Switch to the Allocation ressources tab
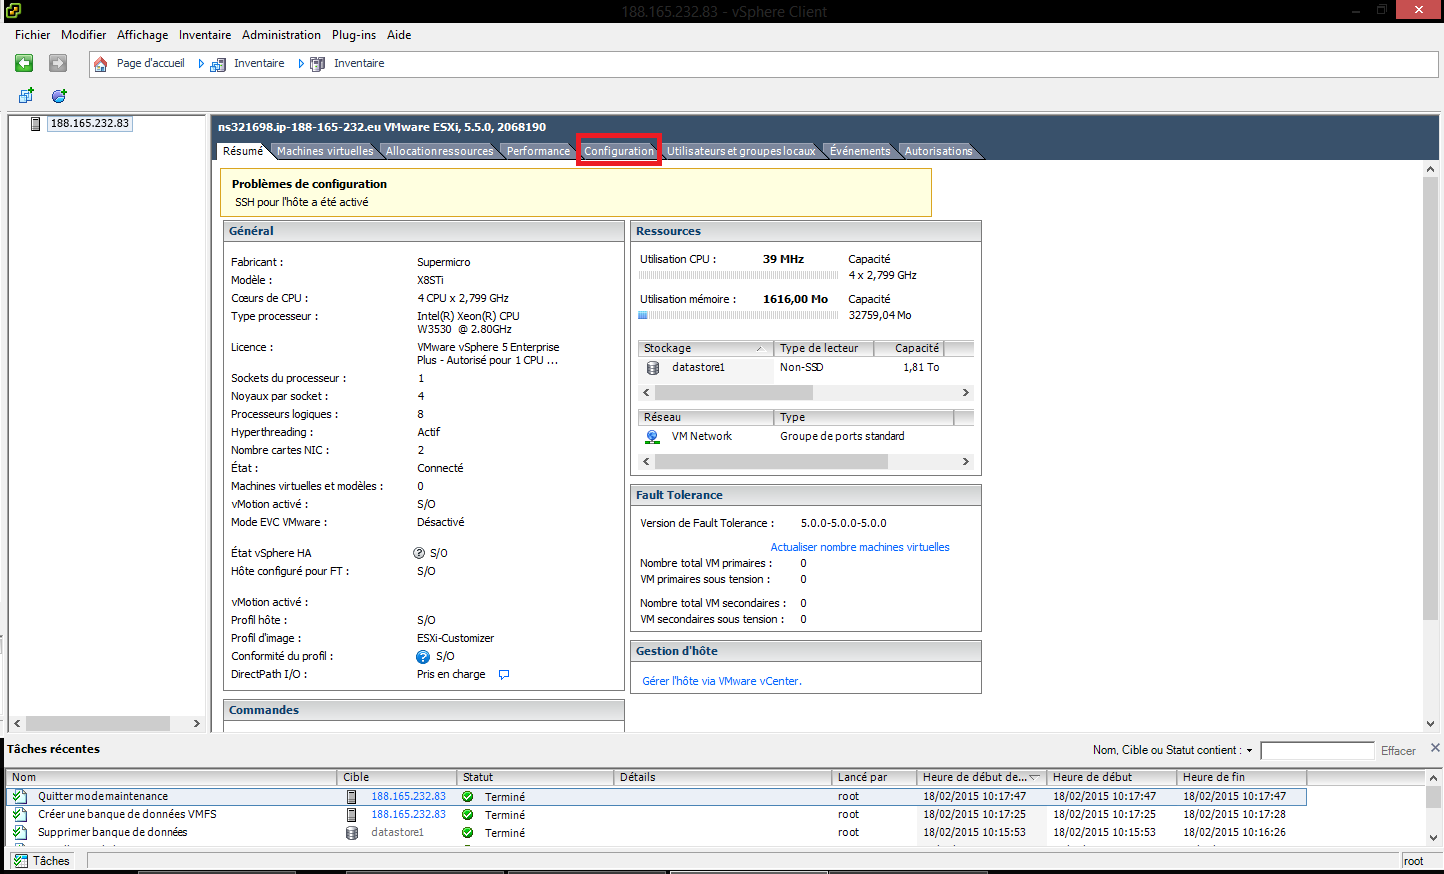This screenshot has height=874, width=1444. tap(440, 151)
